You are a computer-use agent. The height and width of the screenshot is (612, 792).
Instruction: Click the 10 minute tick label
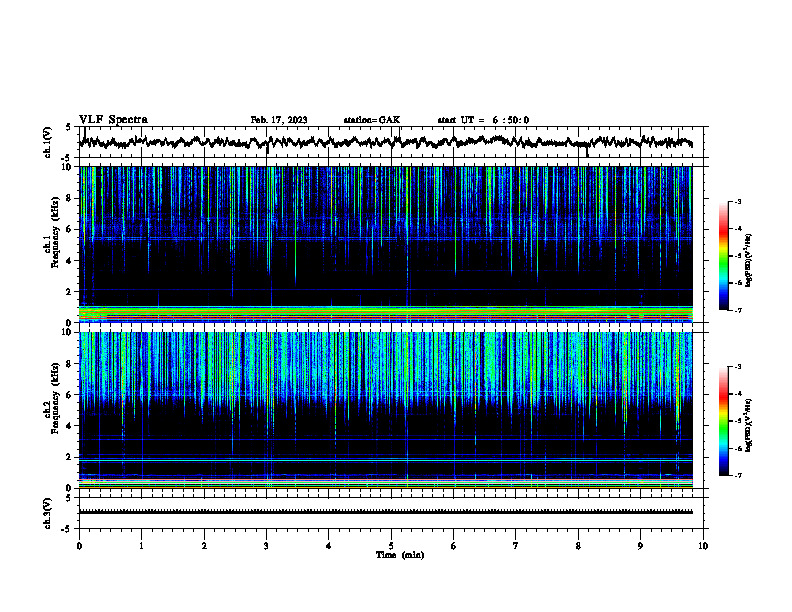703,546
